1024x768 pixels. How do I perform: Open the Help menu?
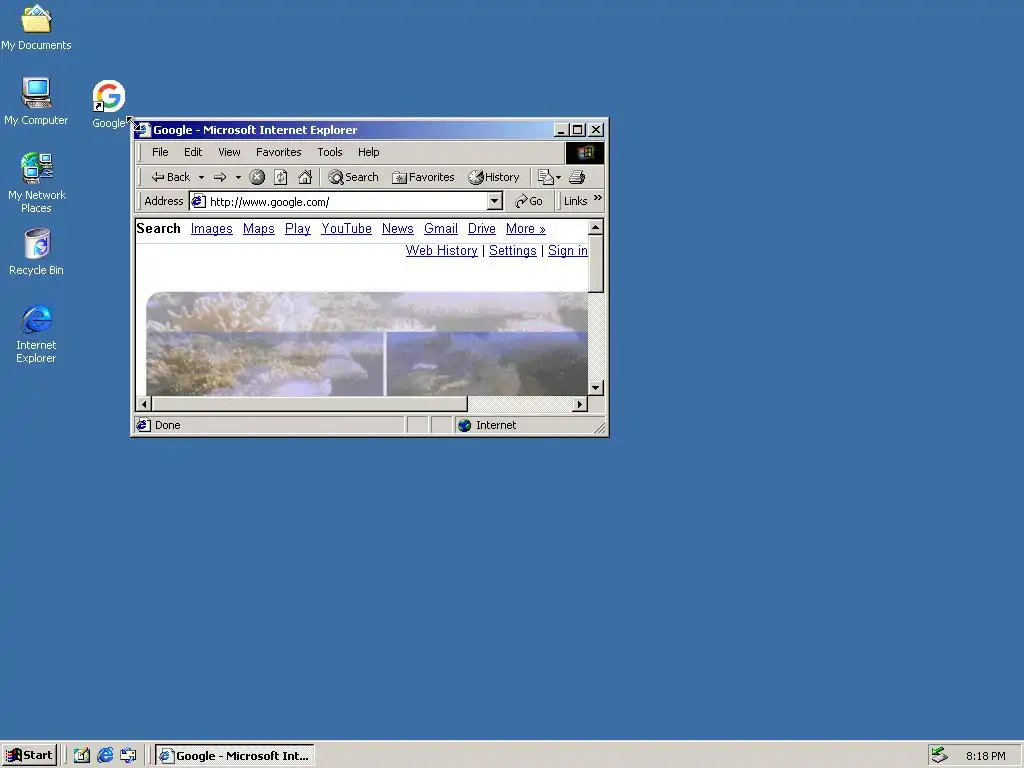(368, 152)
